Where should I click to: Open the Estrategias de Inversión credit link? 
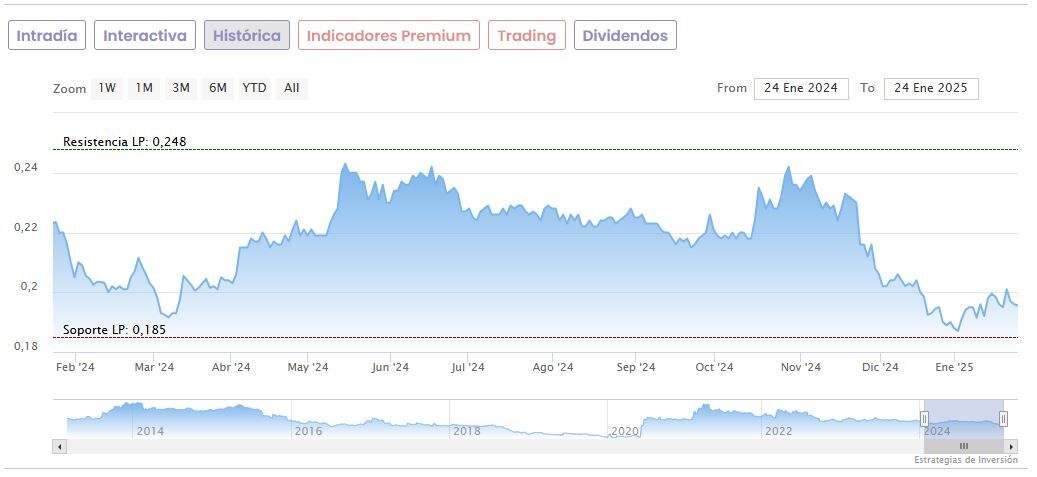(965, 460)
